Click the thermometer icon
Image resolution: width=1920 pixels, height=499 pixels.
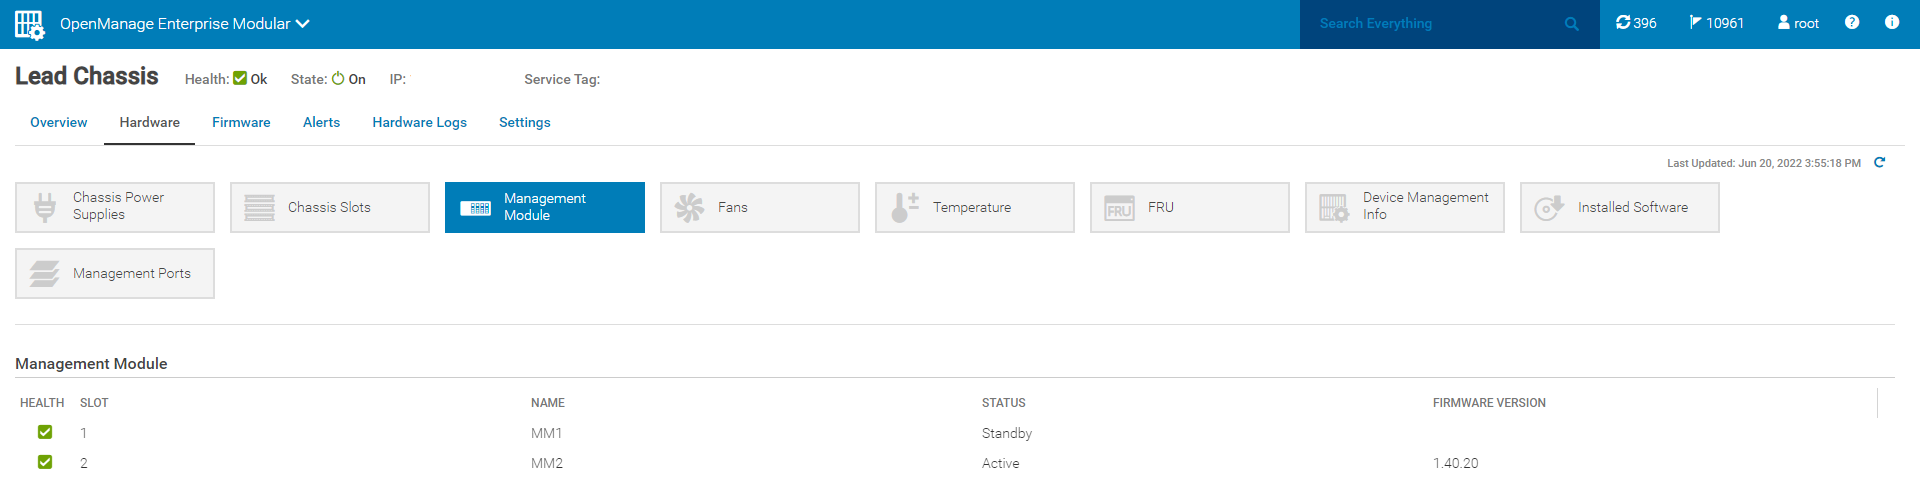[904, 207]
